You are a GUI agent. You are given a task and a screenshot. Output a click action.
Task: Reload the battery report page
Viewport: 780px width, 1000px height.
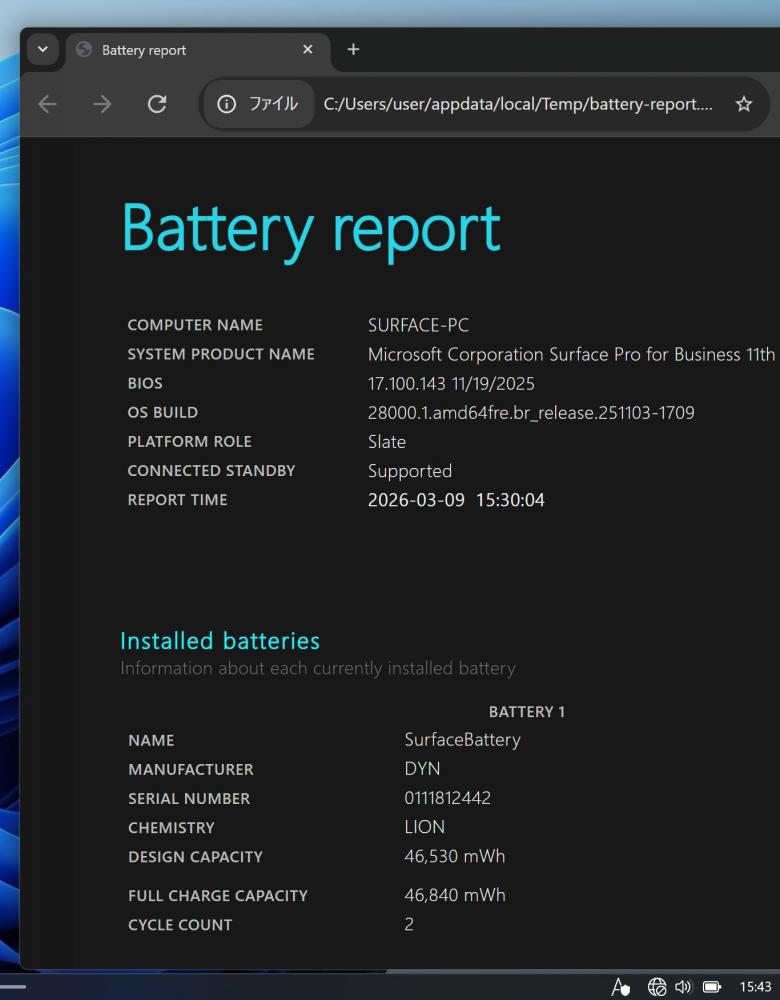157,104
